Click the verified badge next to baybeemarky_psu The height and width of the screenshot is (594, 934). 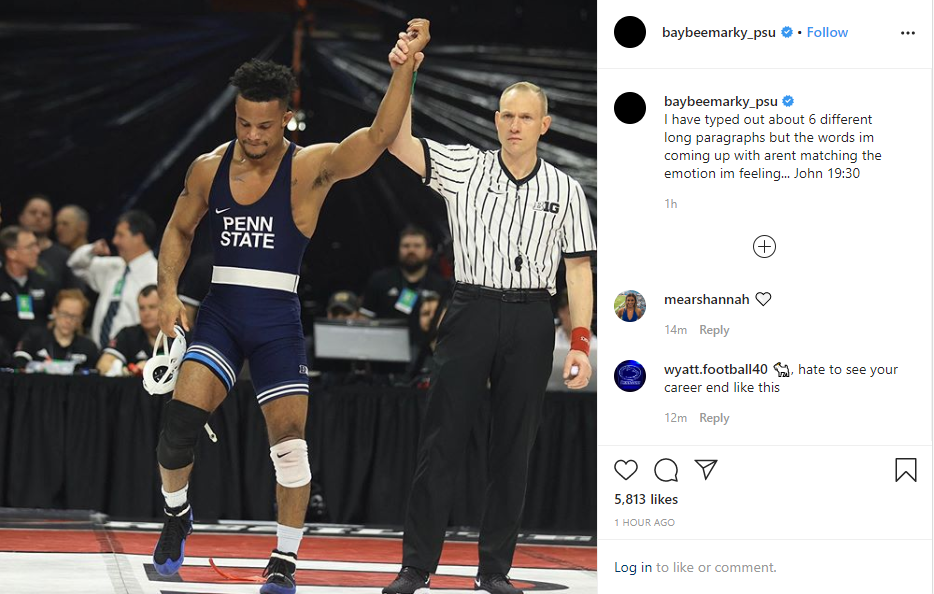pos(786,31)
